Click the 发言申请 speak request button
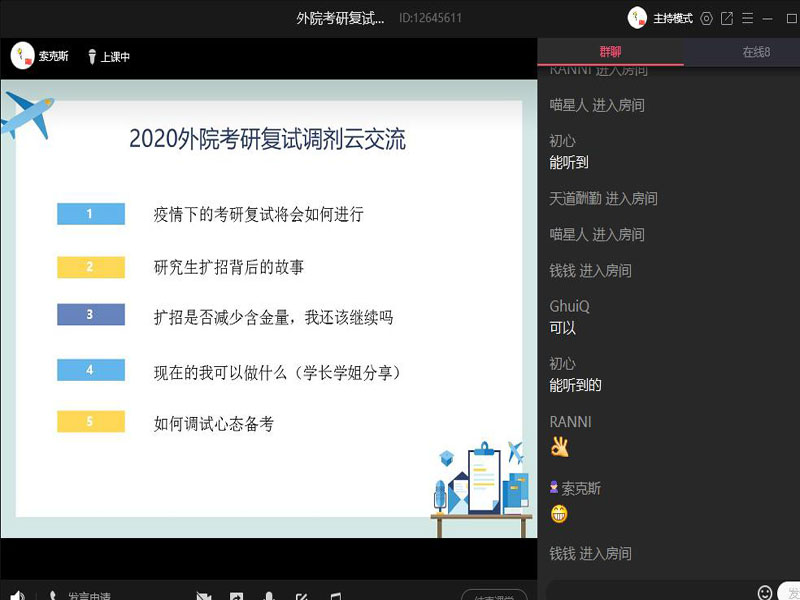Image resolution: width=800 pixels, height=600 pixels. (88, 596)
